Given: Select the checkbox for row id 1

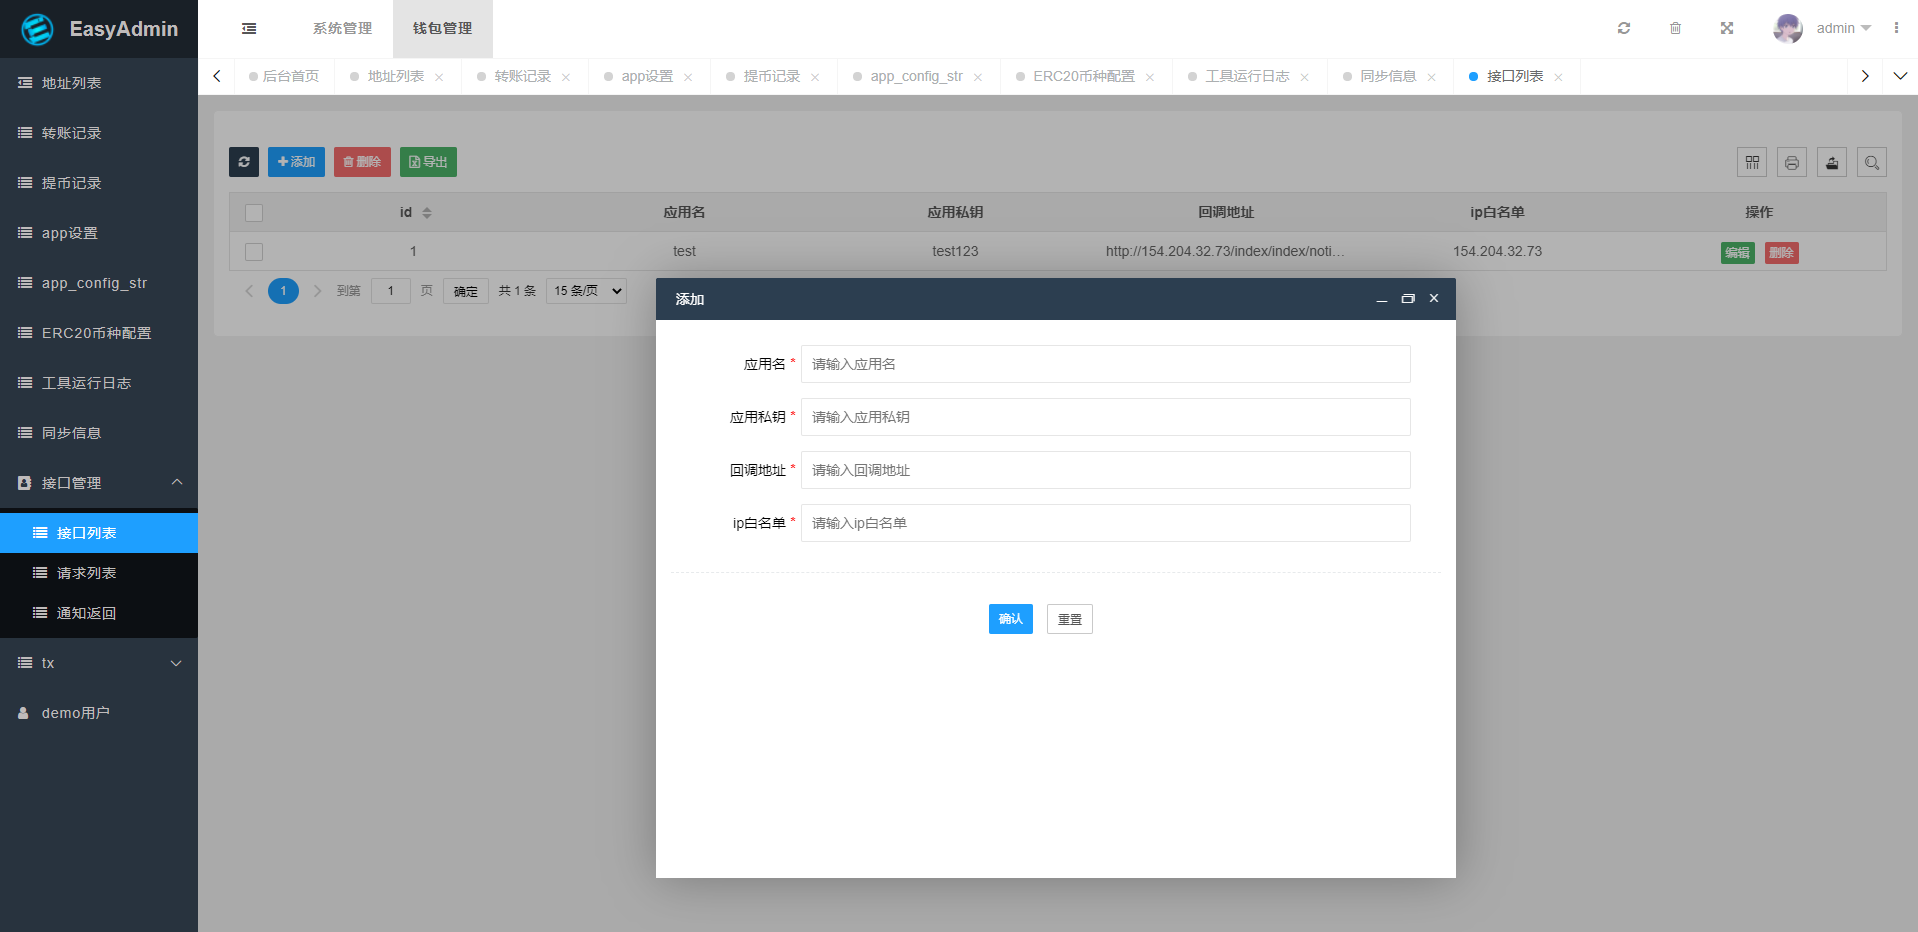Looking at the screenshot, I should point(253,251).
